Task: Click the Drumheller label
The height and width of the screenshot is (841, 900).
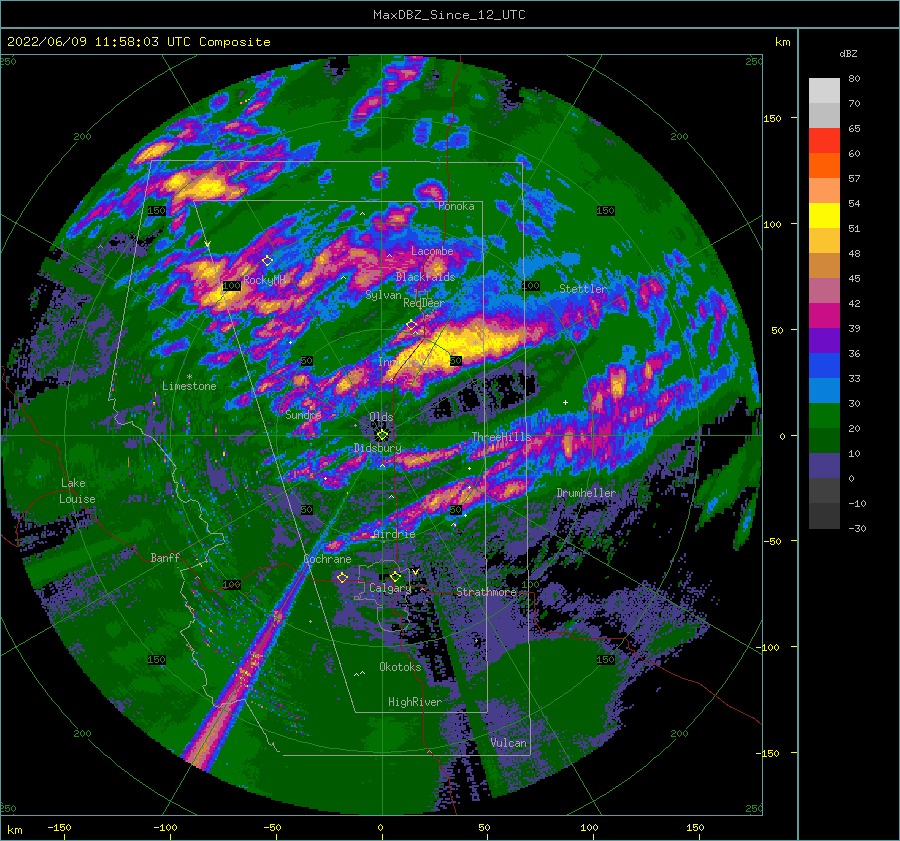Action: [x=586, y=493]
